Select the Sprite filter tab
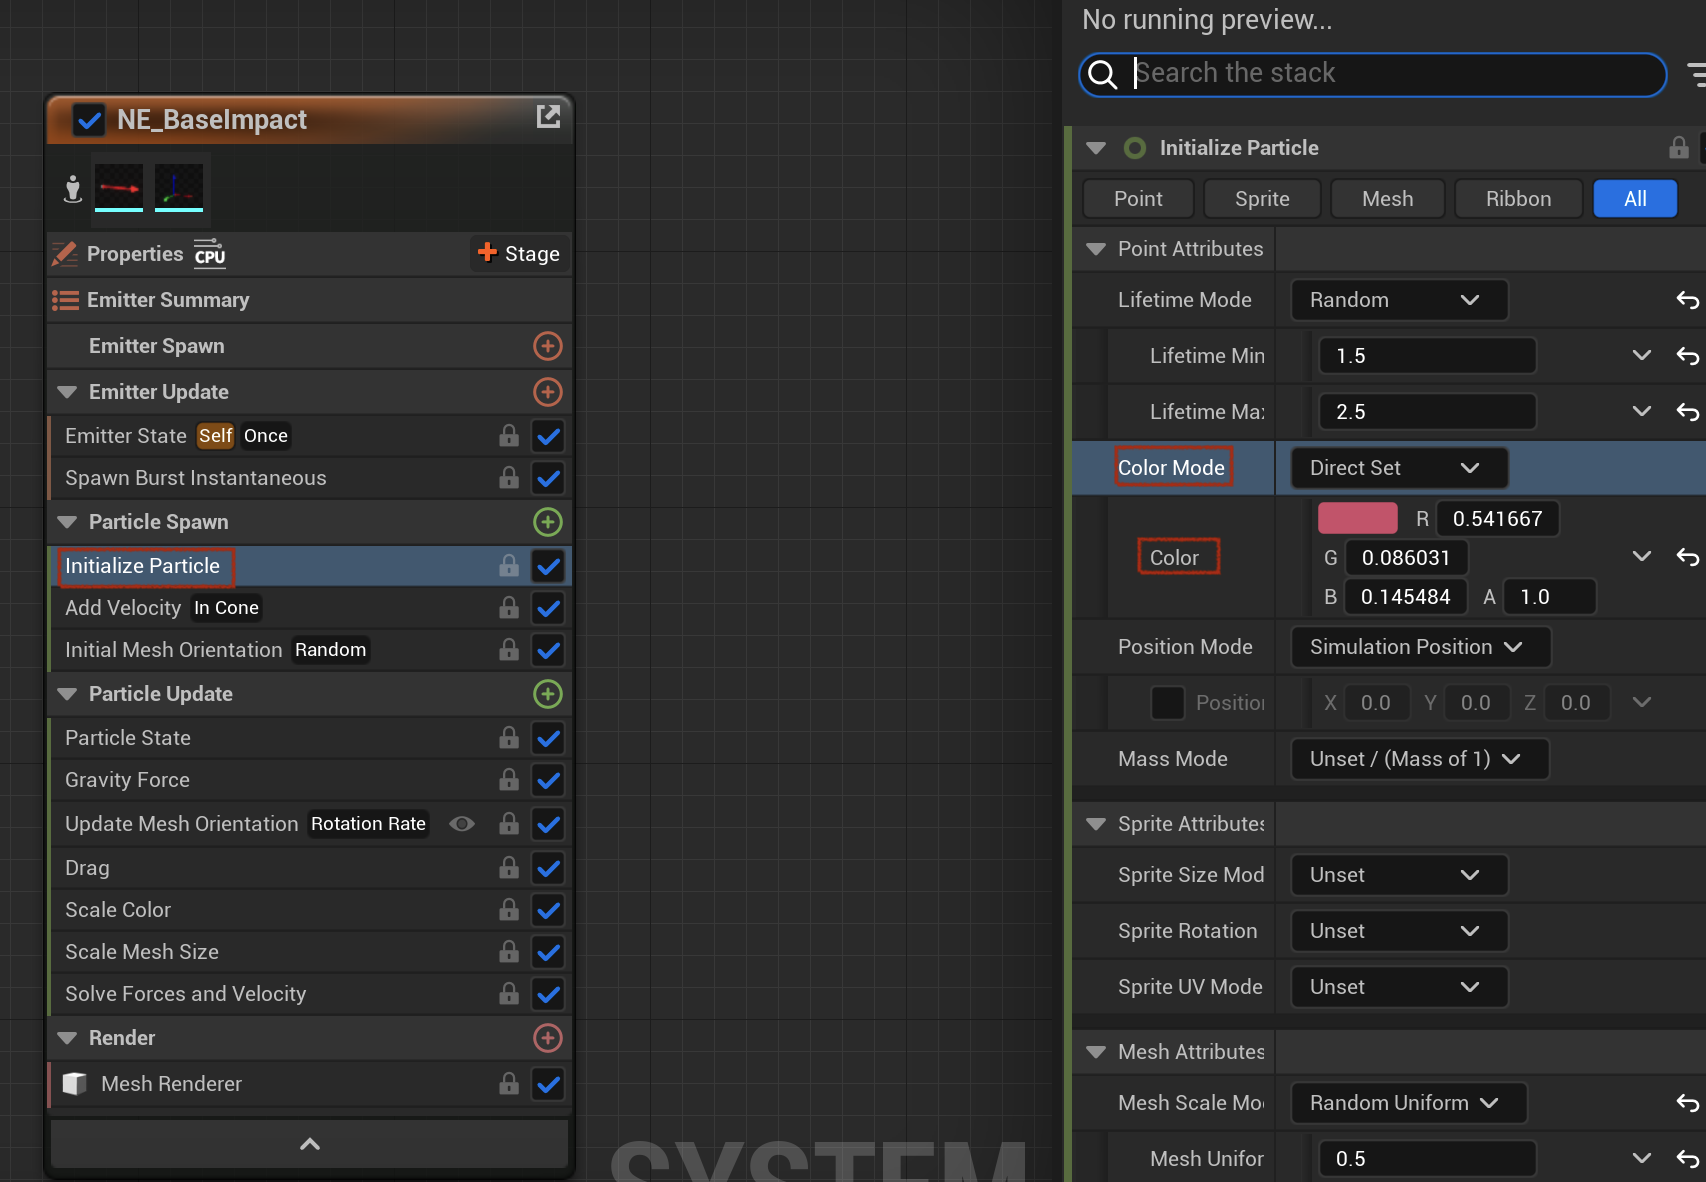The height and width of the screenshot is (1182, 1706). pos(1262,199)
